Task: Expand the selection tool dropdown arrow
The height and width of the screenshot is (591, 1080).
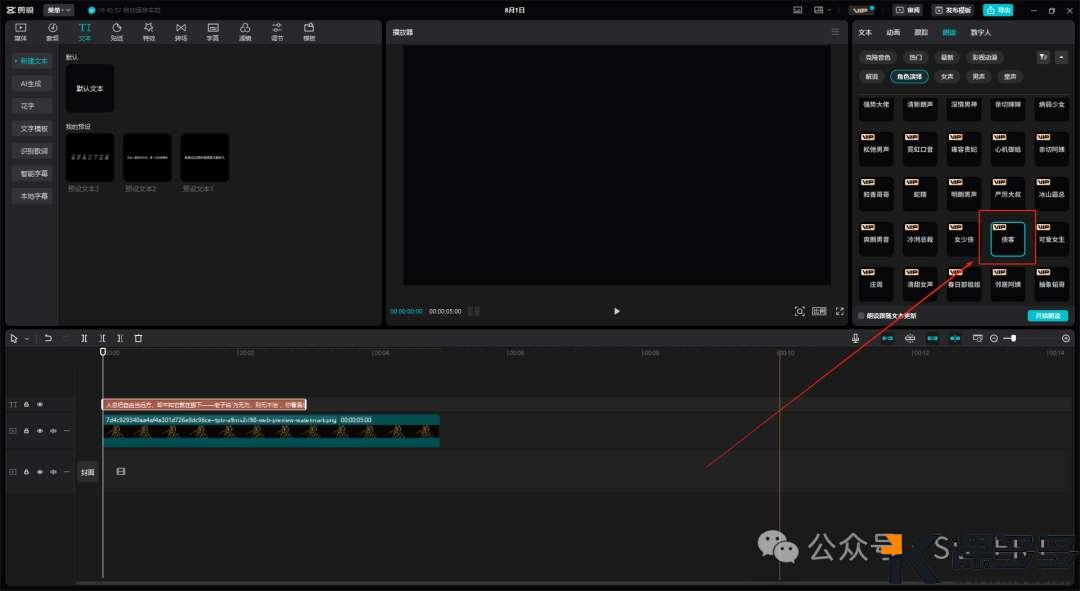Action: [x=27, y=339]
